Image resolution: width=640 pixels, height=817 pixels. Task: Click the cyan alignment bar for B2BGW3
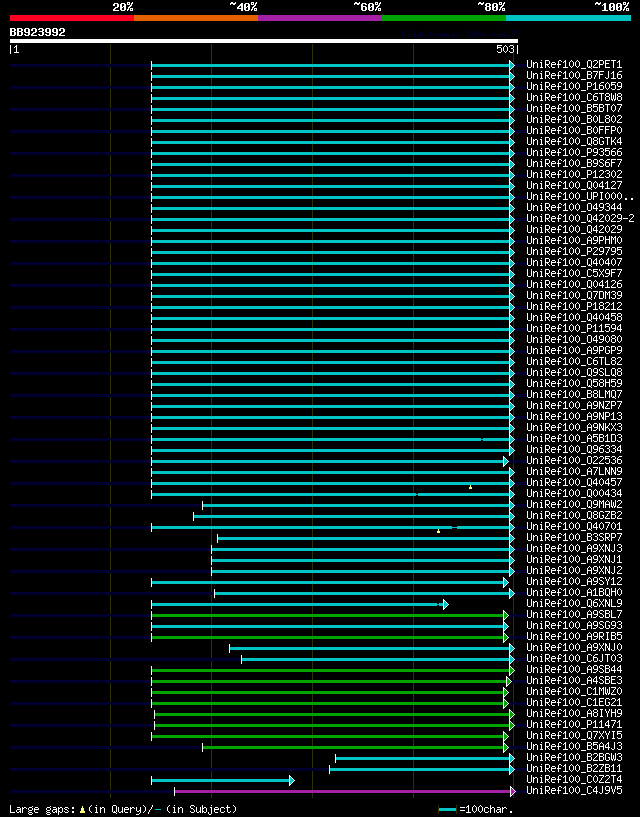click(x=424, y=758)
